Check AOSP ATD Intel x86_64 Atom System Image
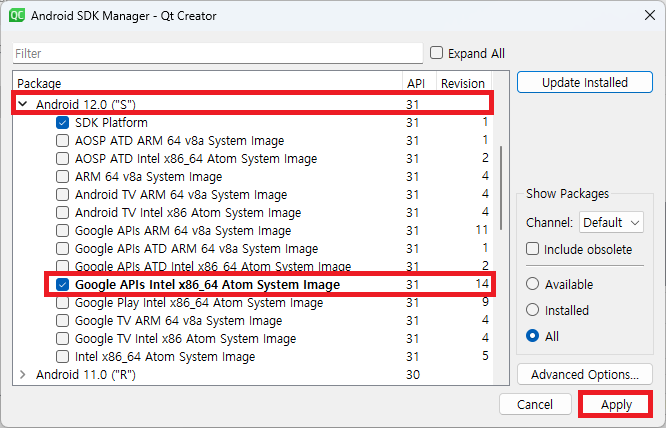666x428 pixels. [x=62, y=158]
